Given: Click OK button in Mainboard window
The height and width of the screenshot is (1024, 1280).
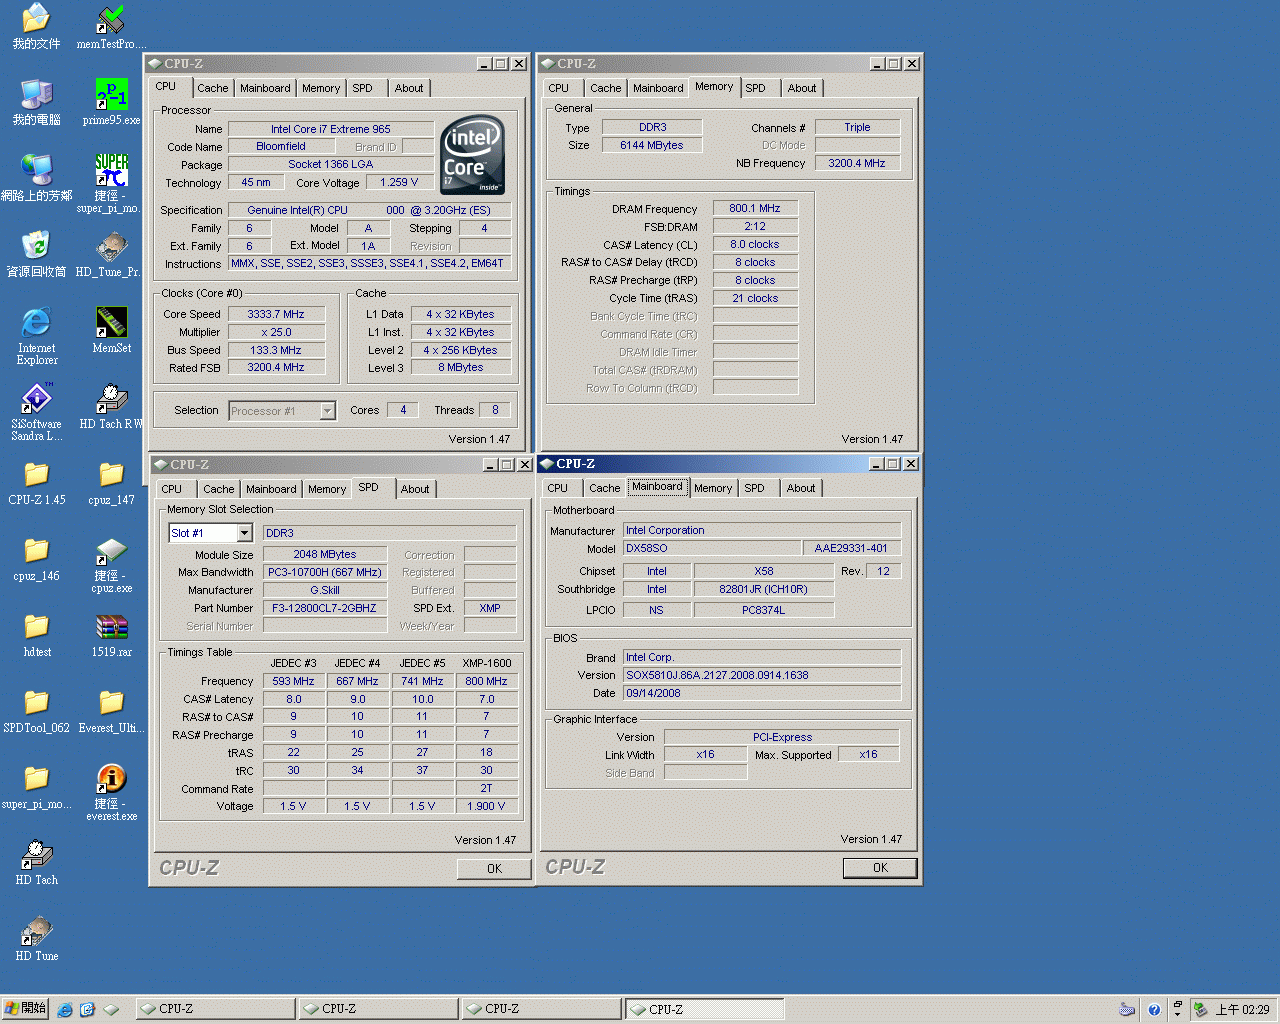Looking at the screenshot, I should [880, 868].
